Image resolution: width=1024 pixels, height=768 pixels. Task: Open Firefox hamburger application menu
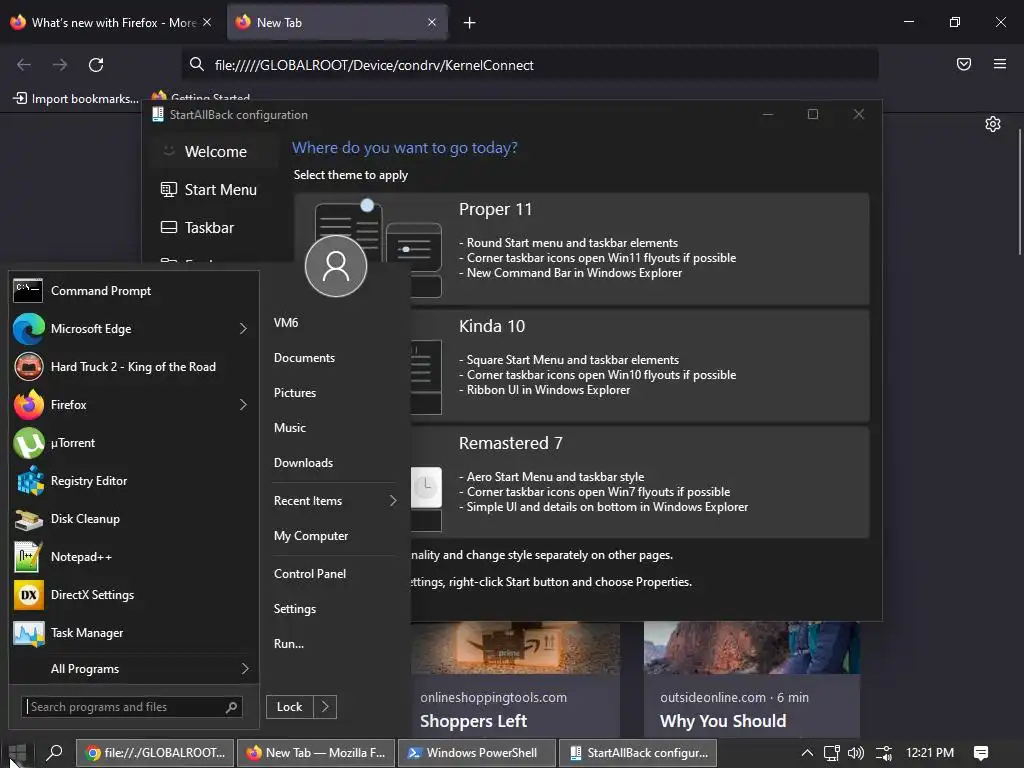[1000, 64]
